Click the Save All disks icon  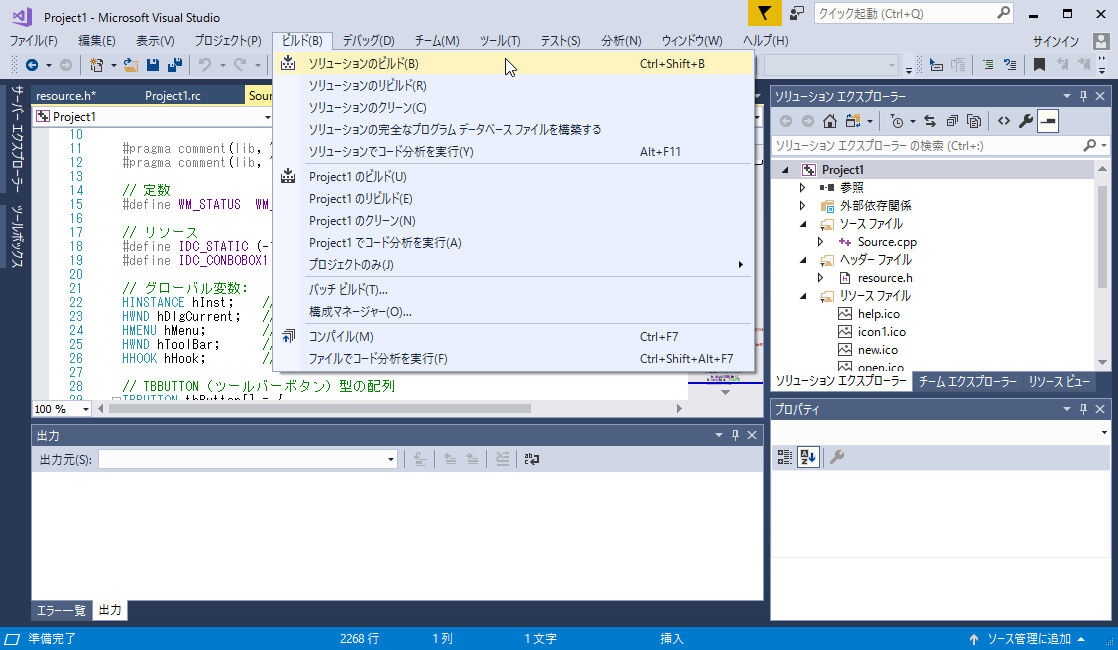click(175, 65)
